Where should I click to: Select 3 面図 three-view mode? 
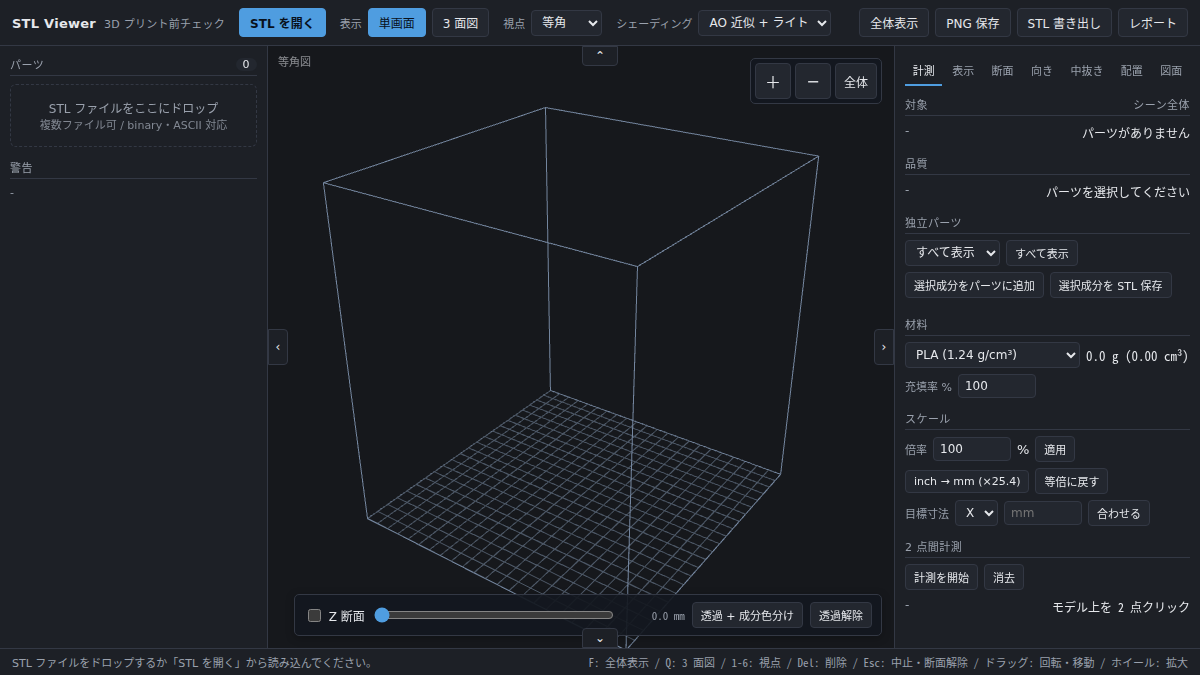point(460,23)
